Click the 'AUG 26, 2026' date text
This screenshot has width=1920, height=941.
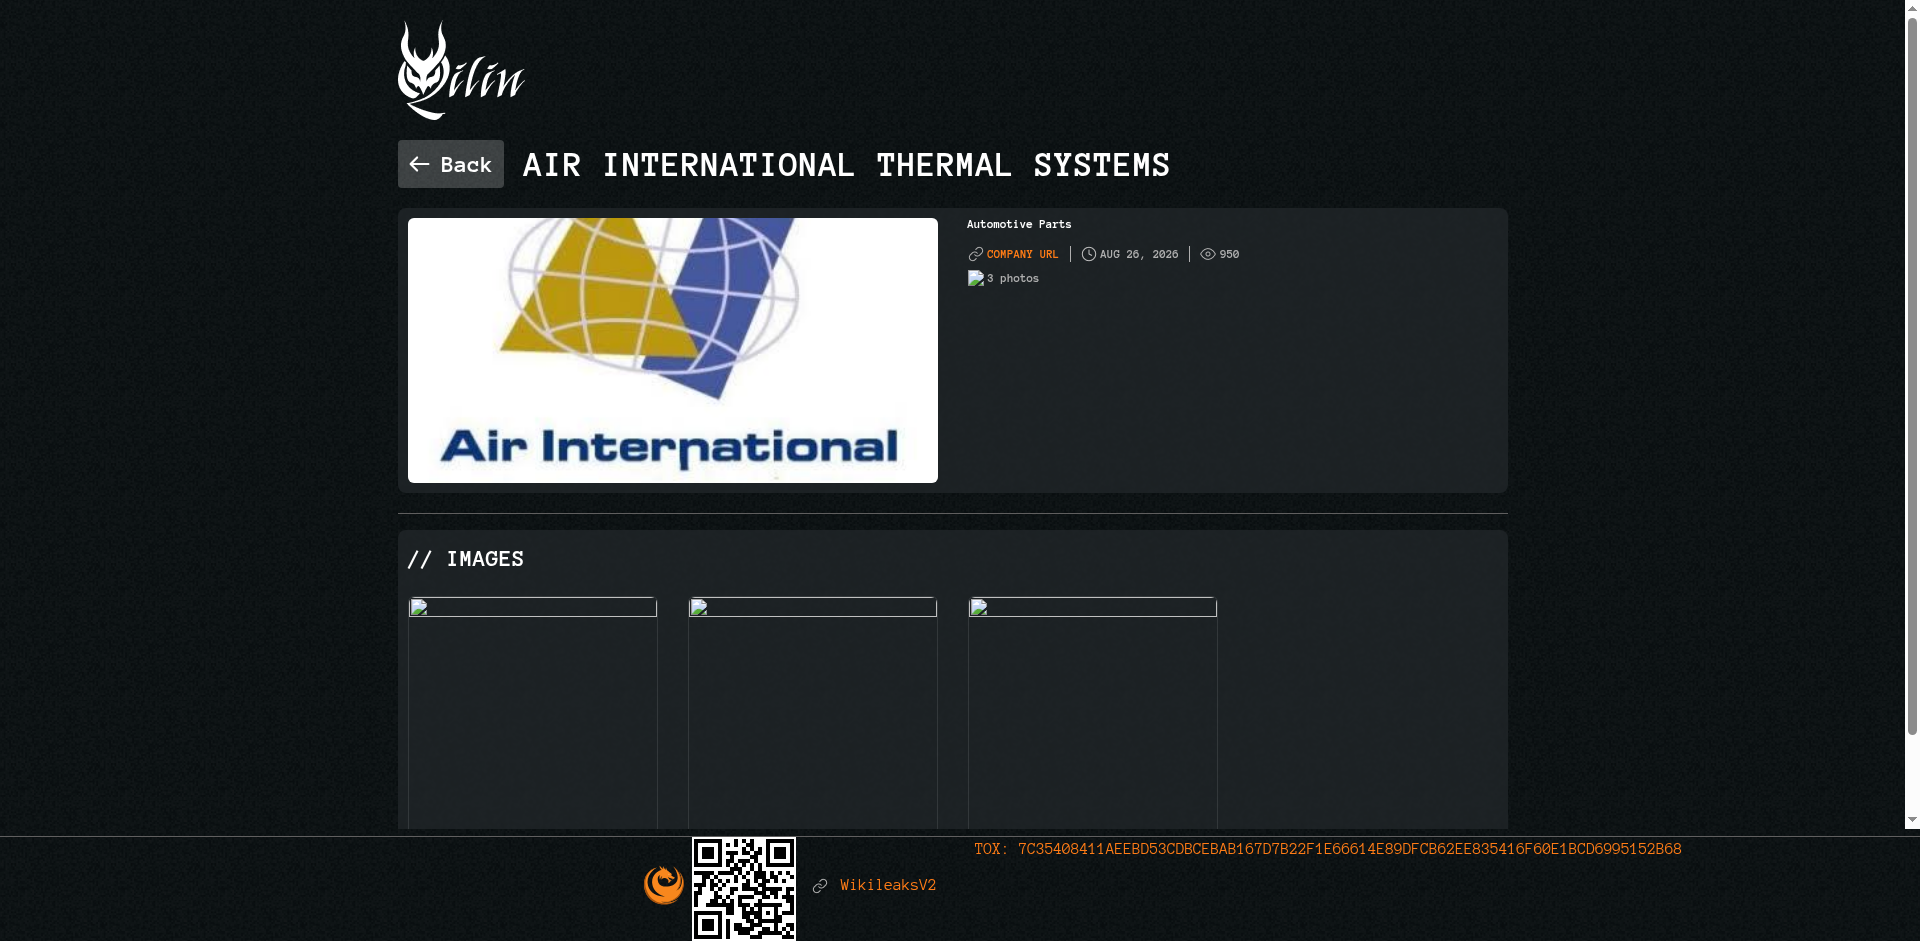pyautogui.click(x=1139, y=255)
